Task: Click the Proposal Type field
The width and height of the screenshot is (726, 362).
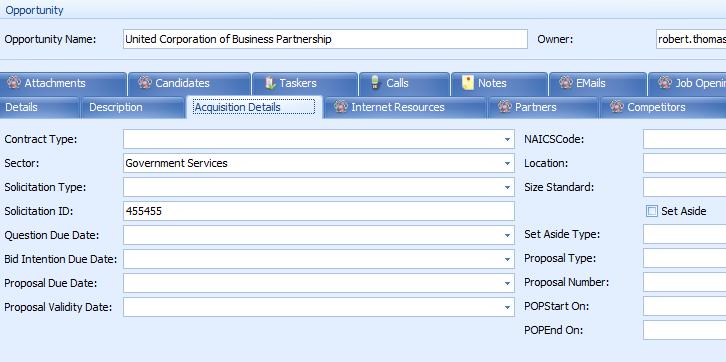Action: [684, 258]
